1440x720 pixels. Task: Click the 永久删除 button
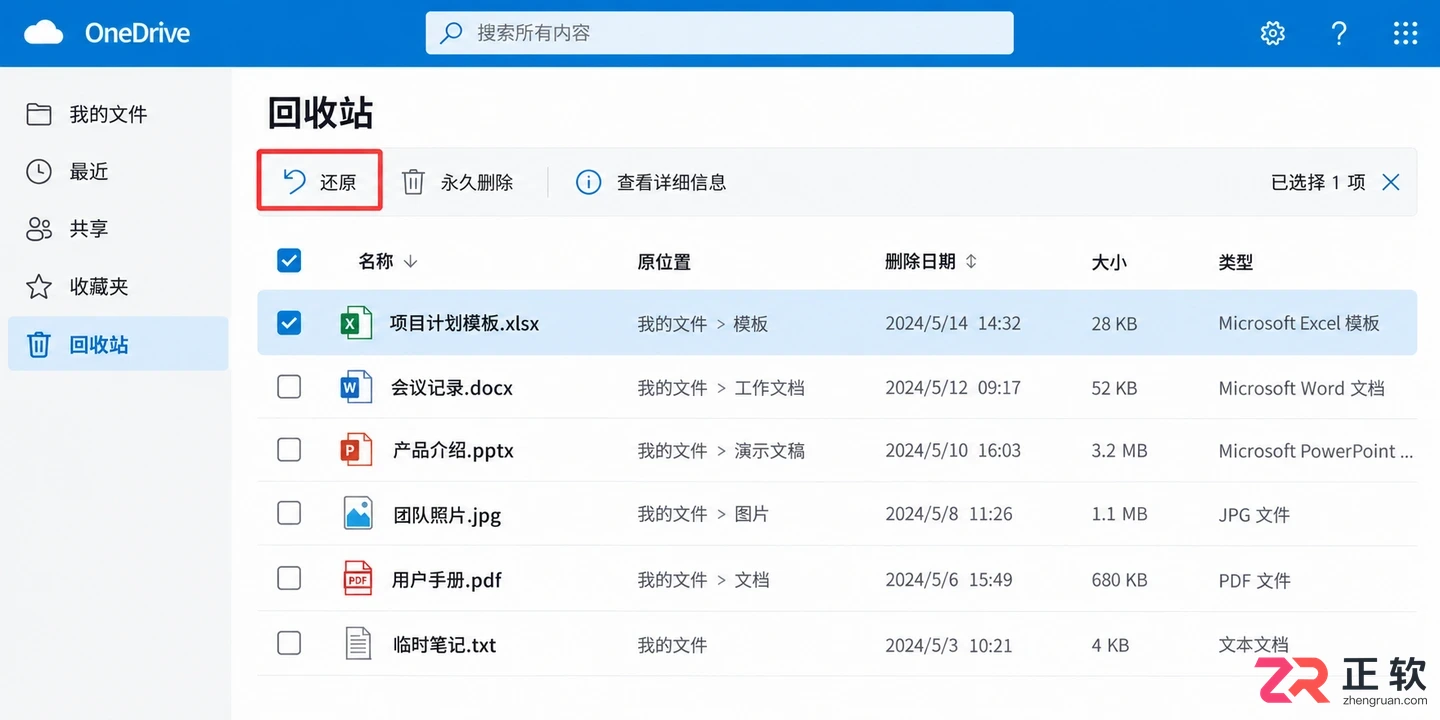(x=457, y=182)
